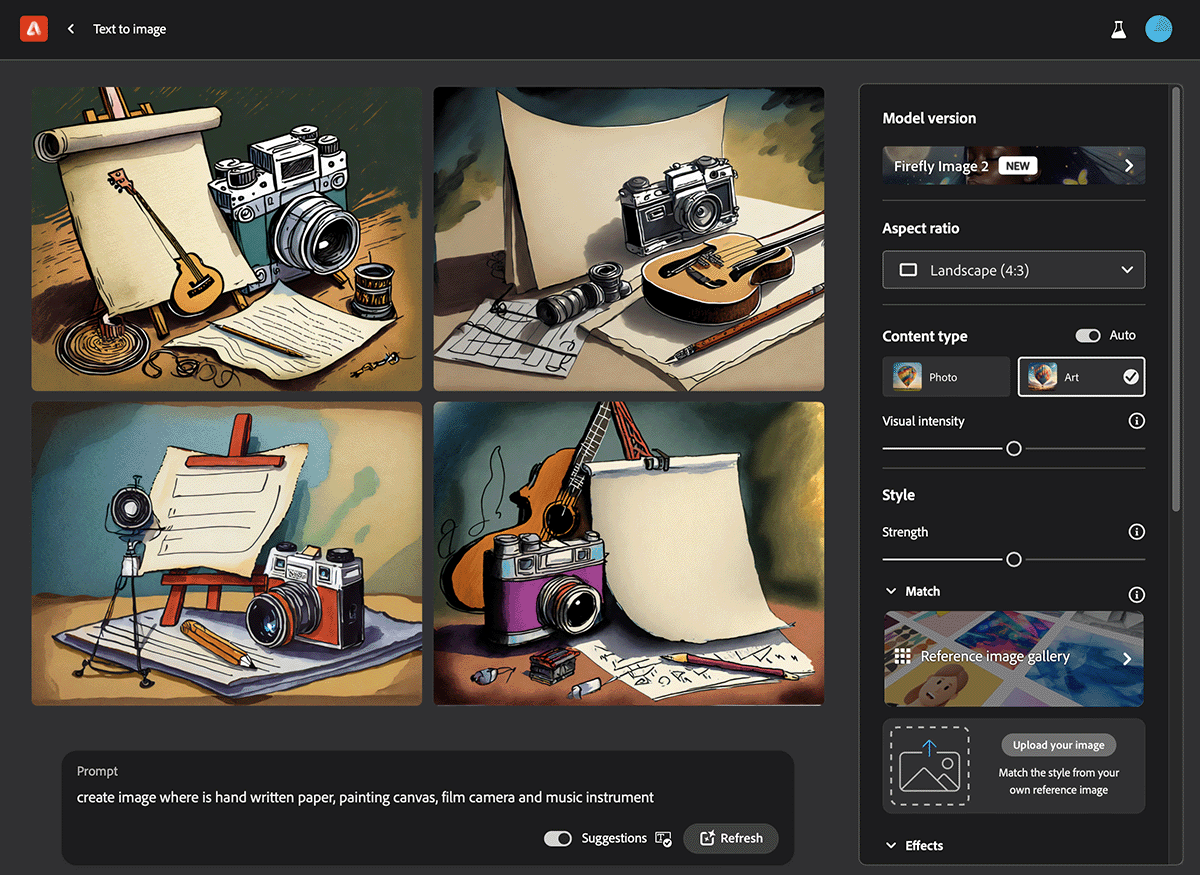Viewport: 1200px width, 875px height.
Task: Click the prompt suggestions settings icon
Action: [x=663, y=838]
